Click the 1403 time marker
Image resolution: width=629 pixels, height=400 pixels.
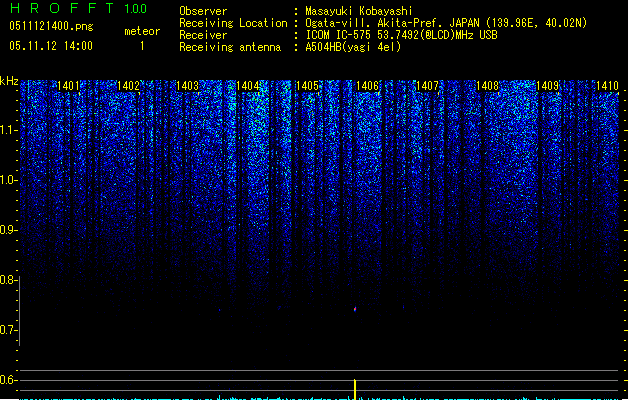point(187,86)
